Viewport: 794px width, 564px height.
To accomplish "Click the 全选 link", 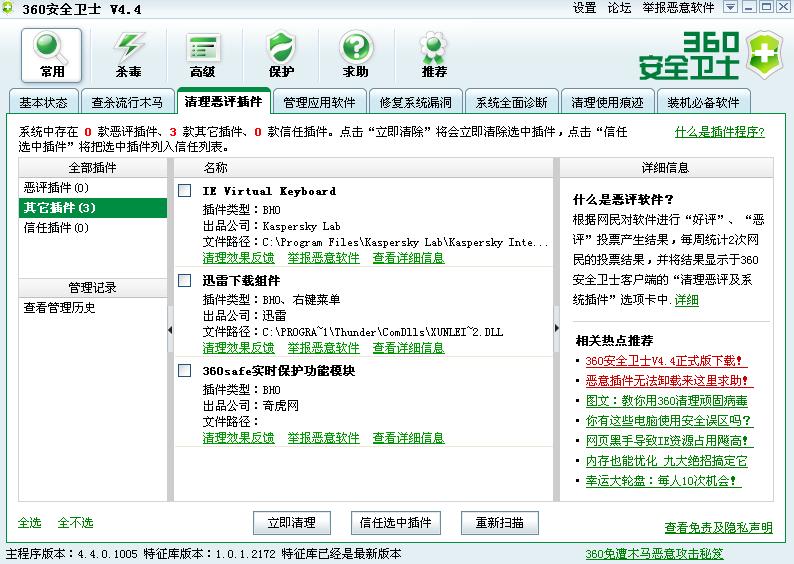I will point(29,522).
